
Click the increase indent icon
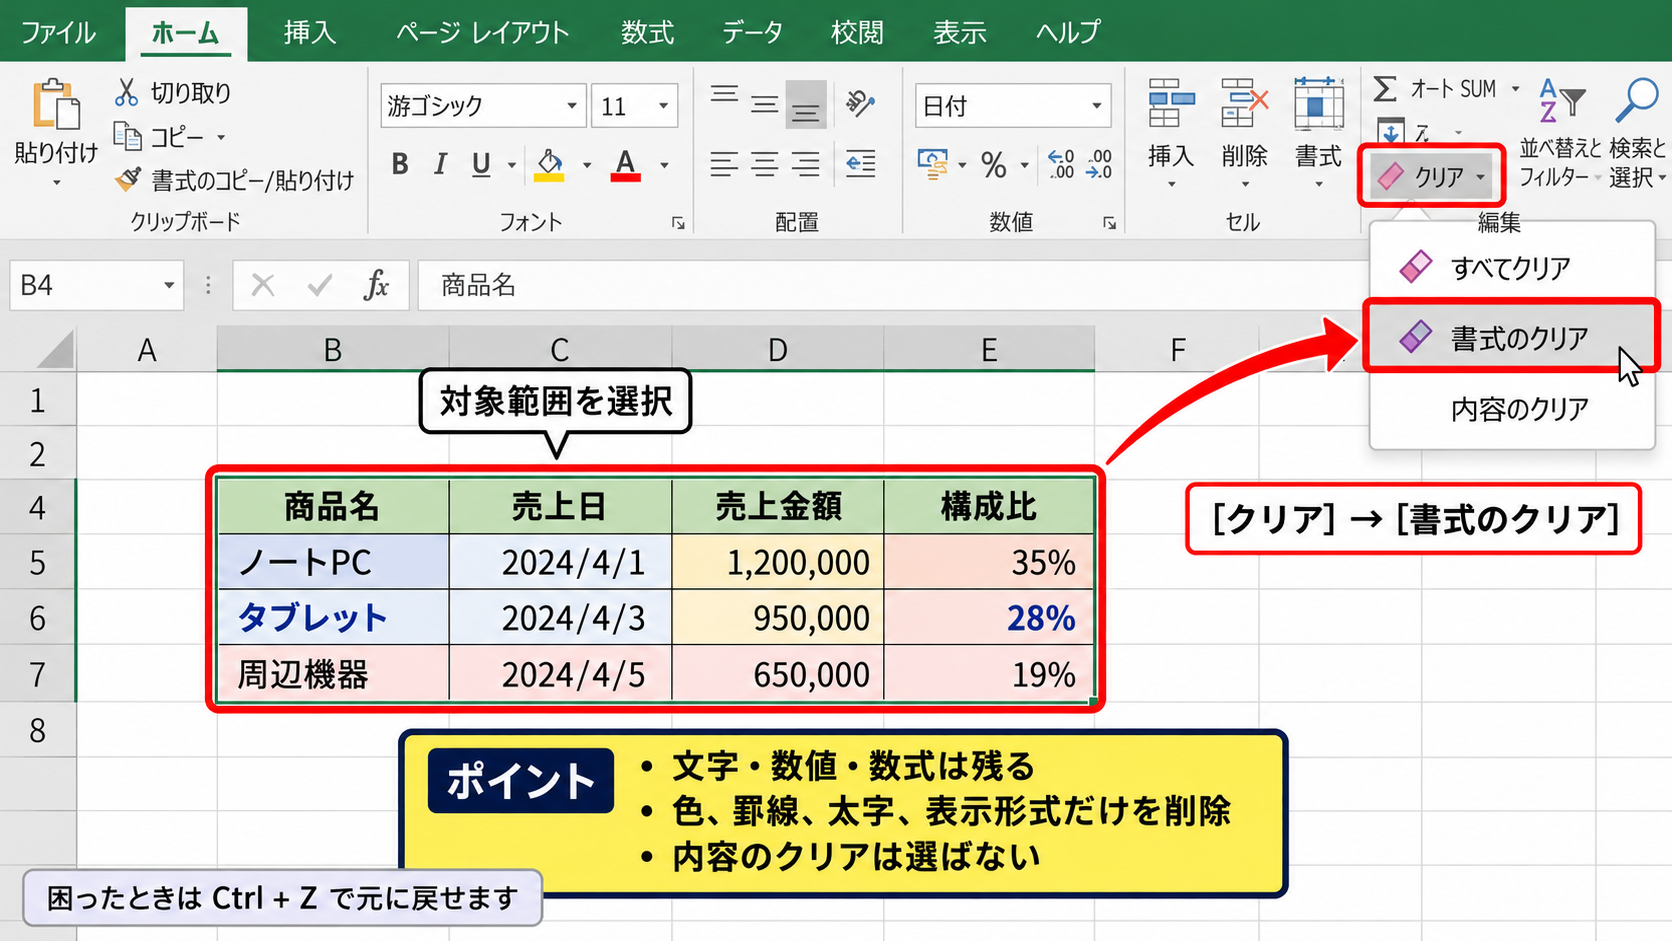[861, 164]
